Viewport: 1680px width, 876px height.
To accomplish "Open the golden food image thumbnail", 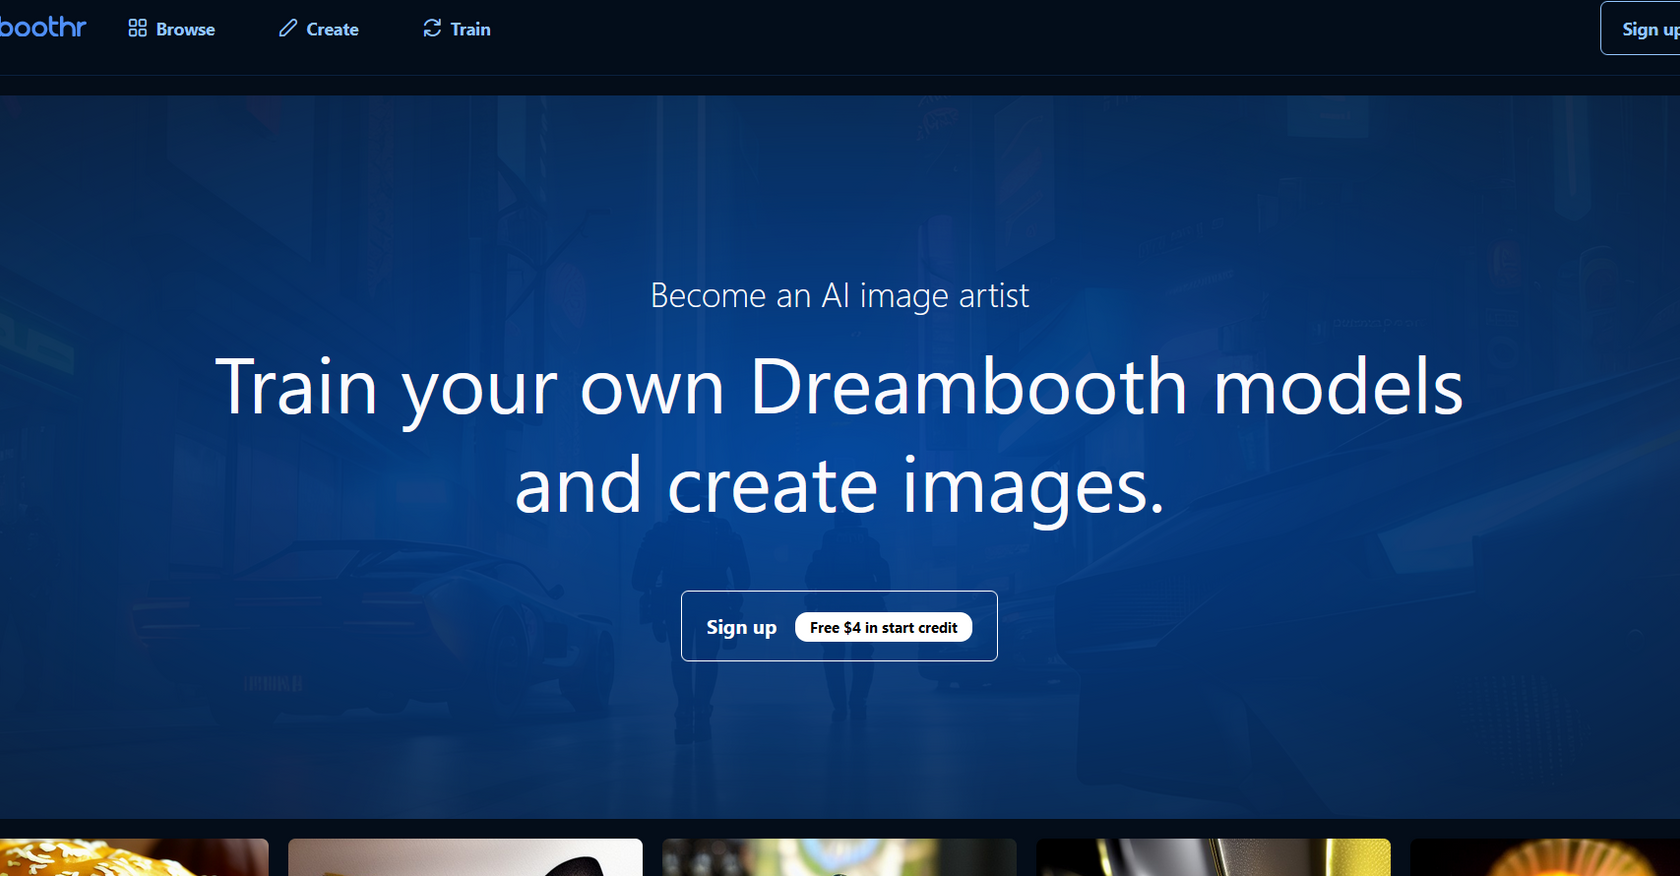I will pos(134,858).
